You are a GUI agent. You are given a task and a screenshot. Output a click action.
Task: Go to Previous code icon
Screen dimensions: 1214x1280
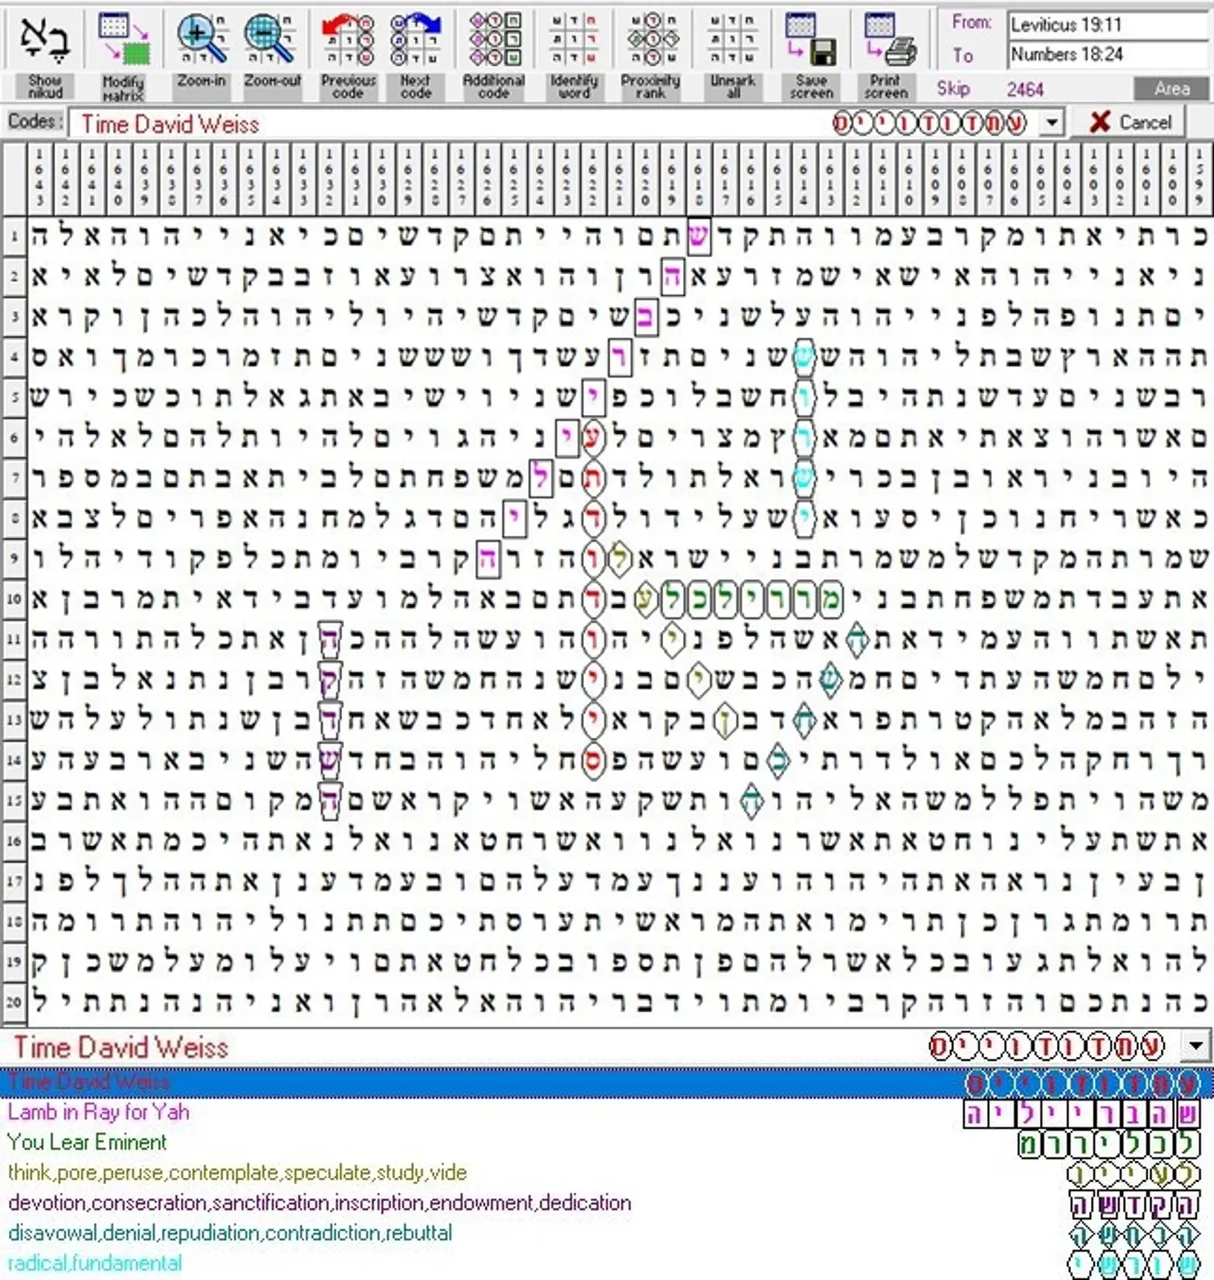tap(348, 39)
